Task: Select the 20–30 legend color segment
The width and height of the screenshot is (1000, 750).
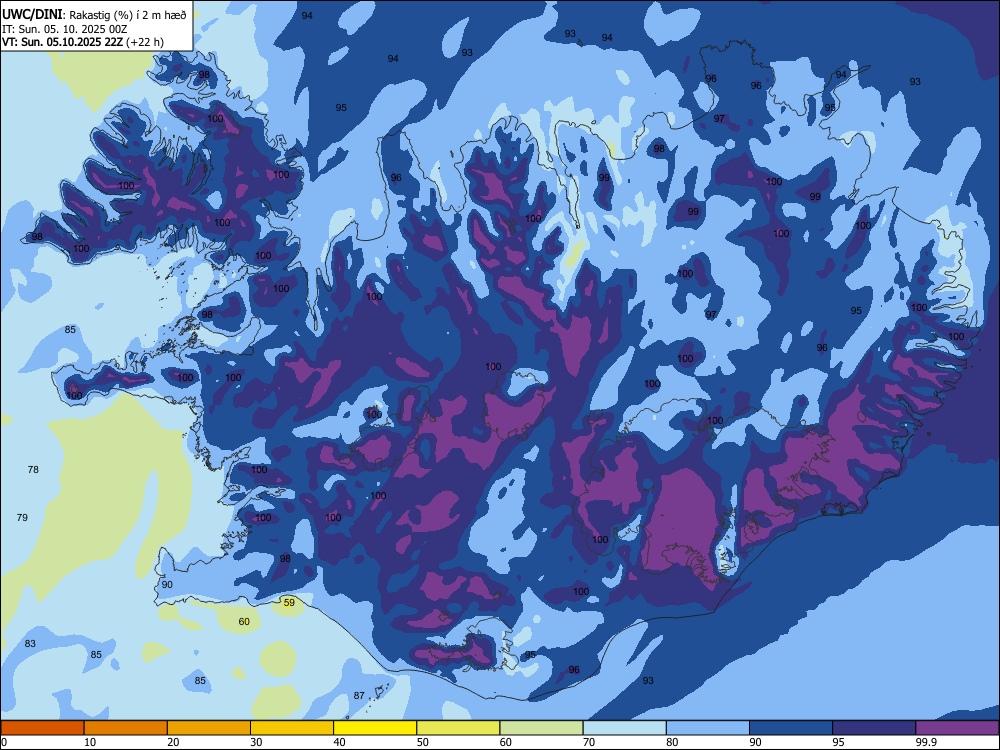Action: point(209,728)
